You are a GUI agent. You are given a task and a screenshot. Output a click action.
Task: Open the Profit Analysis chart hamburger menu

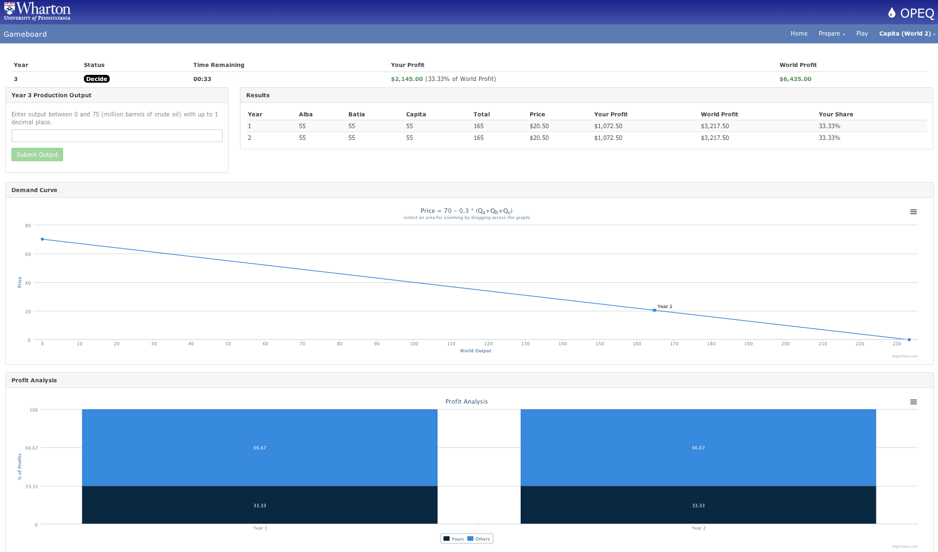pos(913,402)
